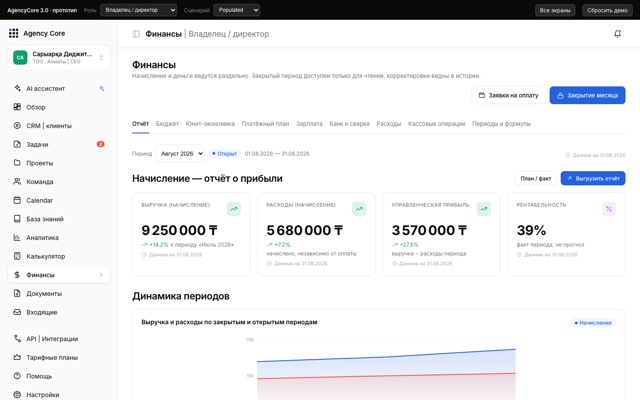Open Документы in the sidebar

59,293
